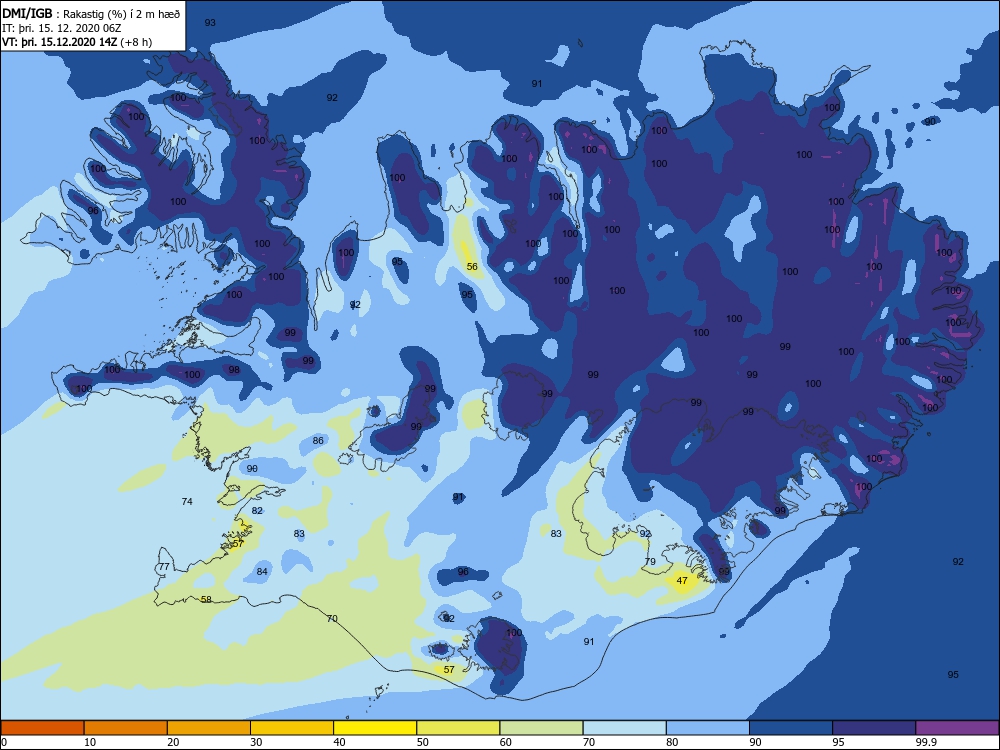The image size is (1000, 750).
Task: Click the orange 10–20 legend swatch
Action: [x=126, y=728]
